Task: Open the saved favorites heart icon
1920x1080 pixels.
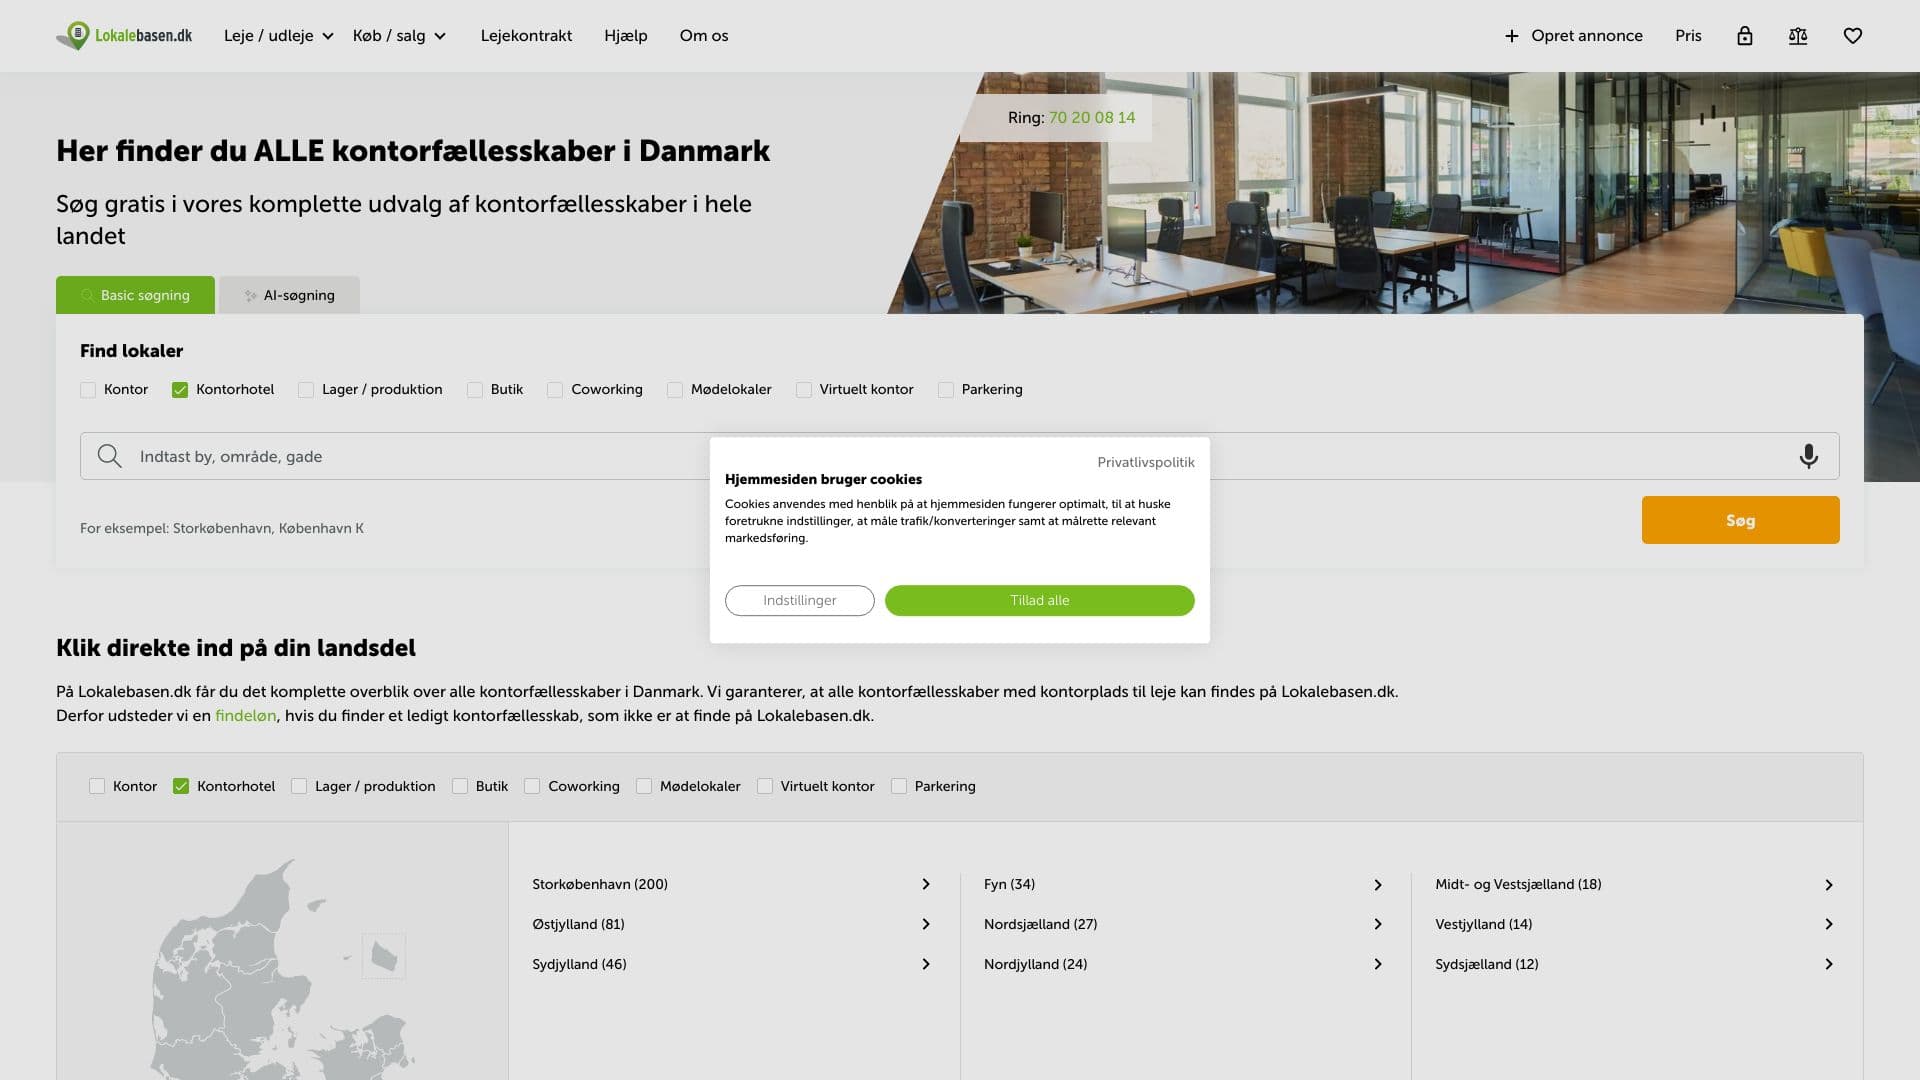Action: tap(1853, 35)
